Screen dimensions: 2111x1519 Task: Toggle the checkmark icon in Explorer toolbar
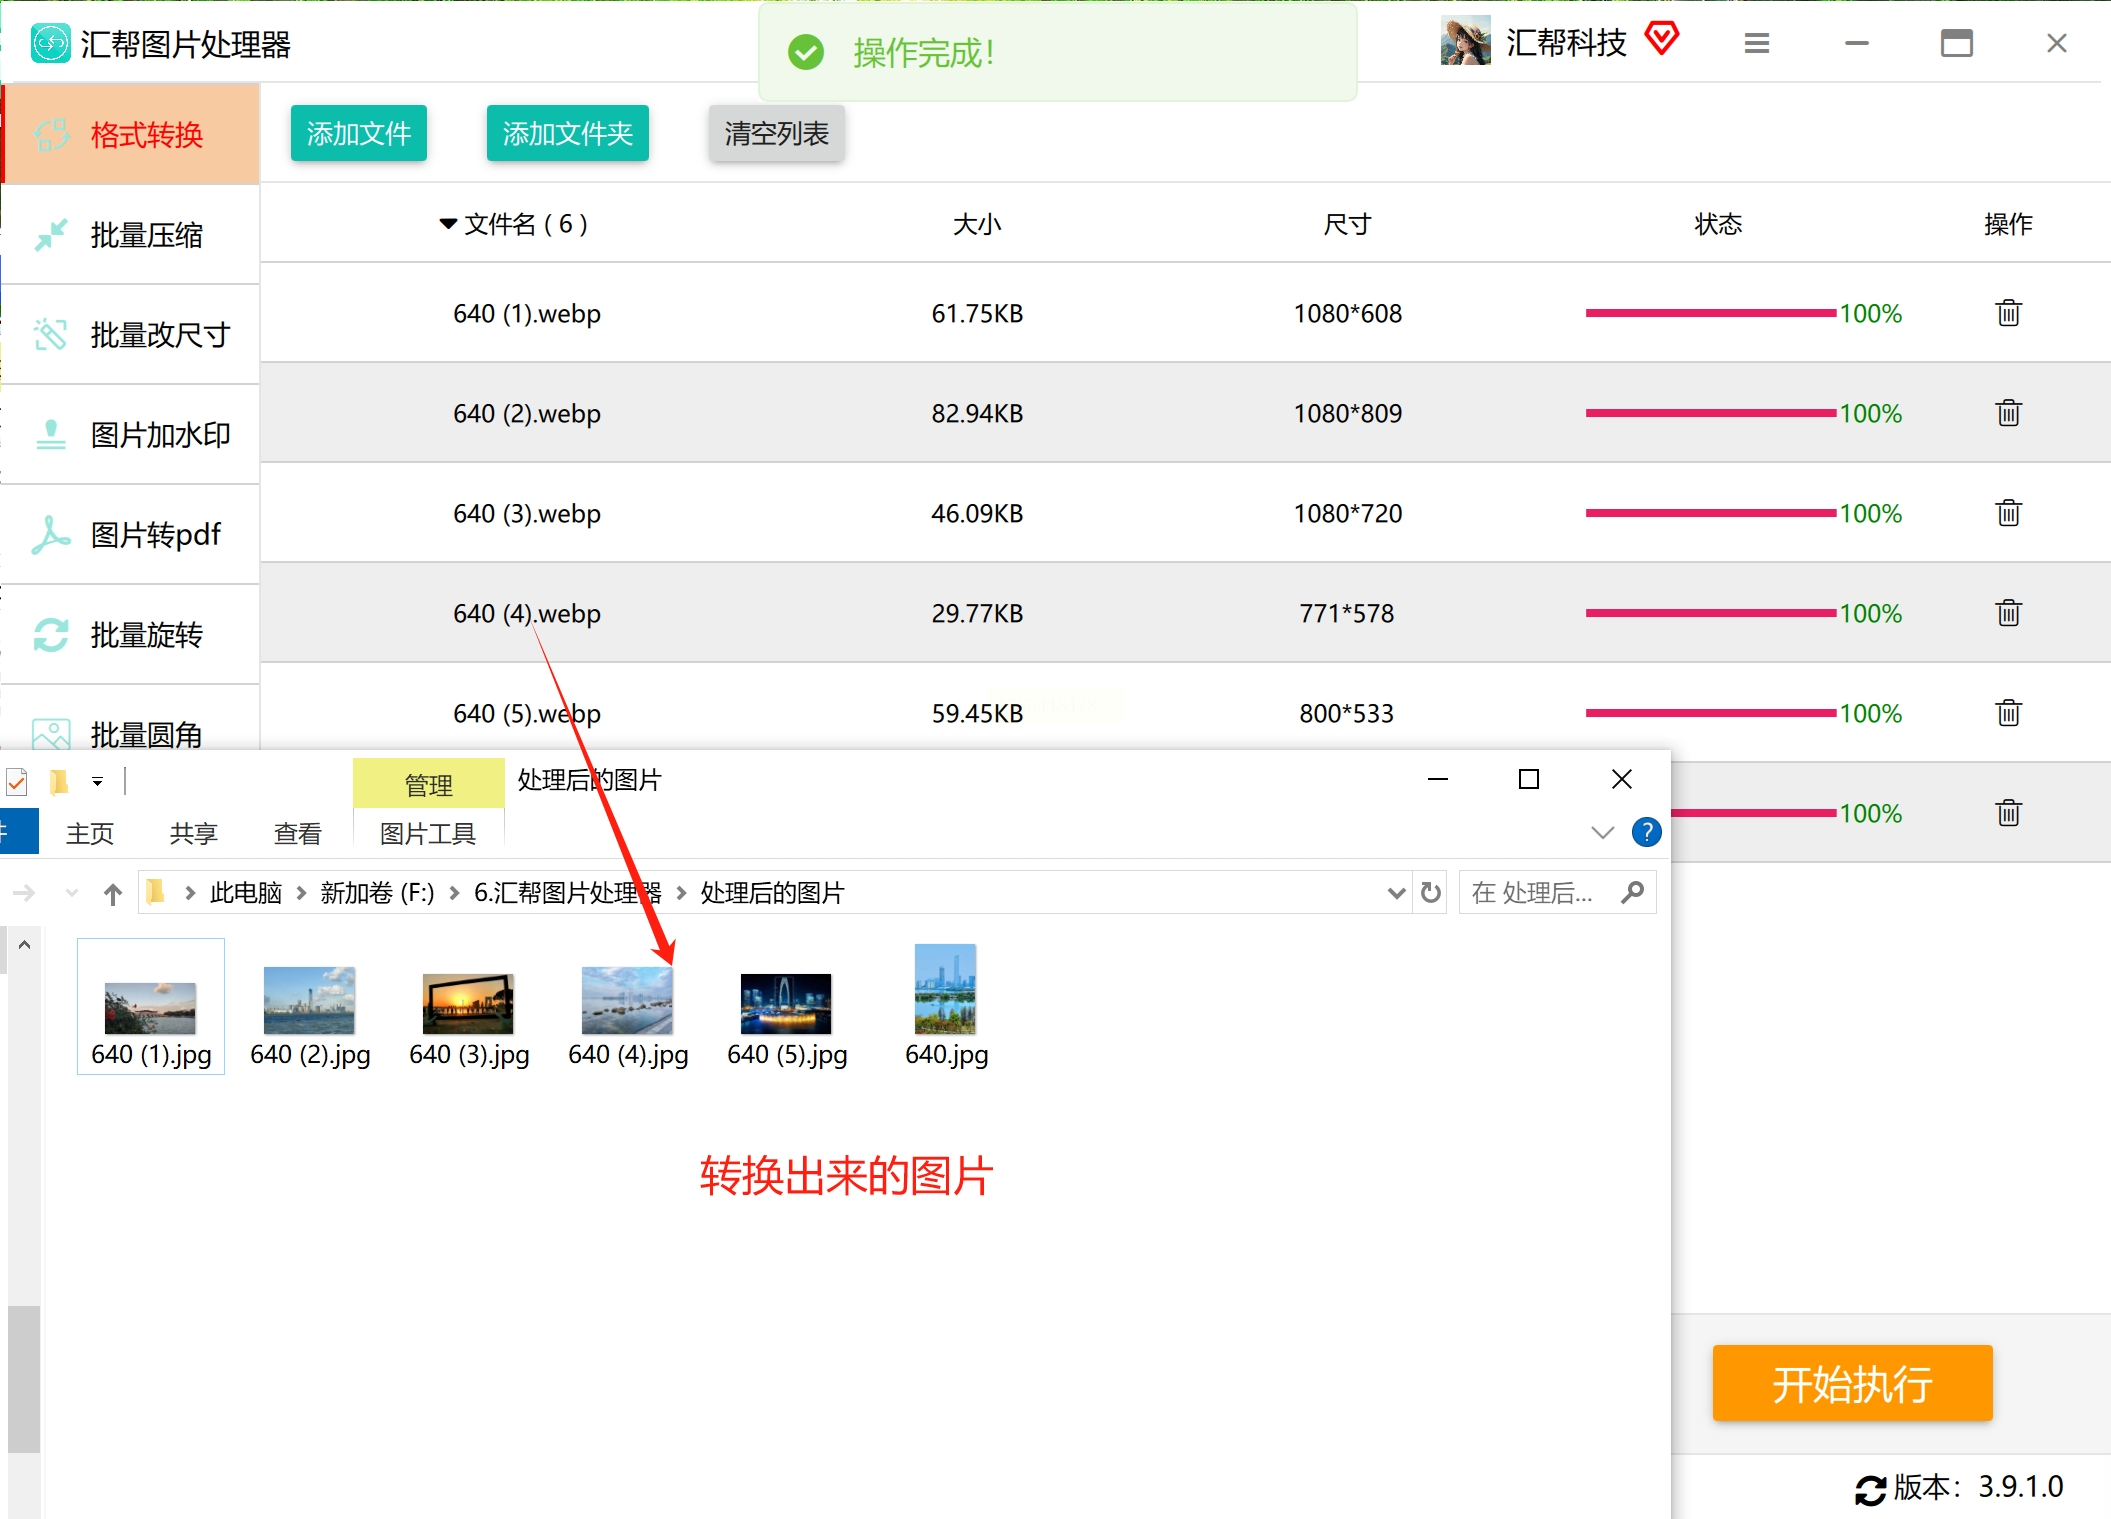(17, 781)
